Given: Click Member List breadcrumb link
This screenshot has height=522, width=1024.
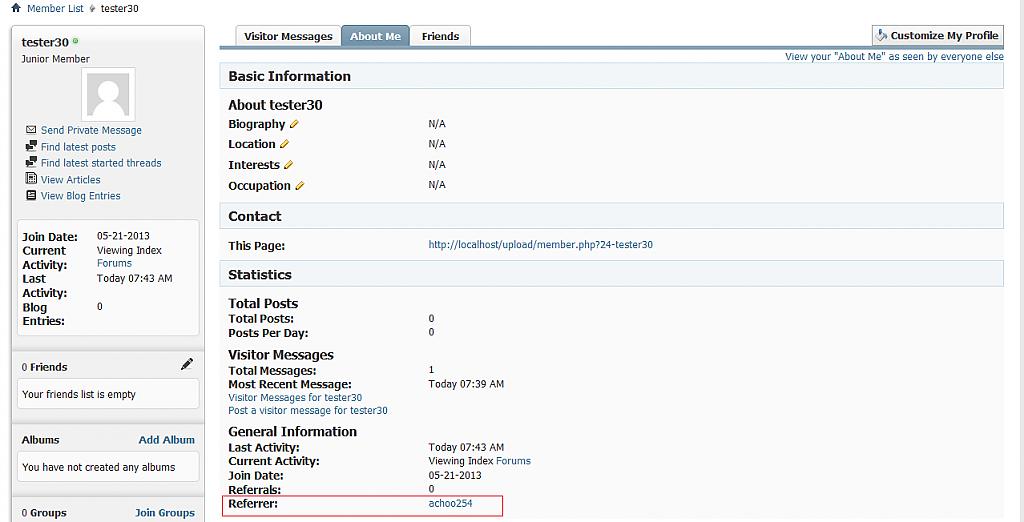Looking at the screenshot, I should pos(55,8).
